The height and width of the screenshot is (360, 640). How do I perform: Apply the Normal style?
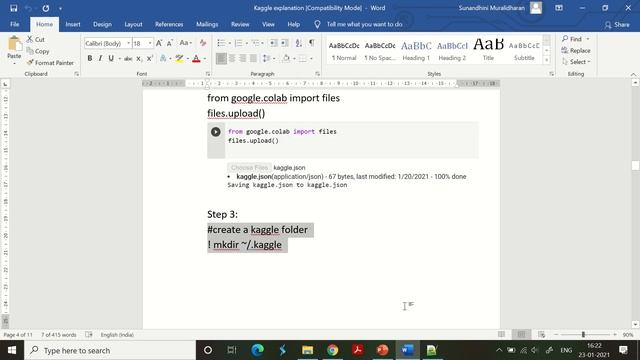pyautogui.click(x=344, y=50)
